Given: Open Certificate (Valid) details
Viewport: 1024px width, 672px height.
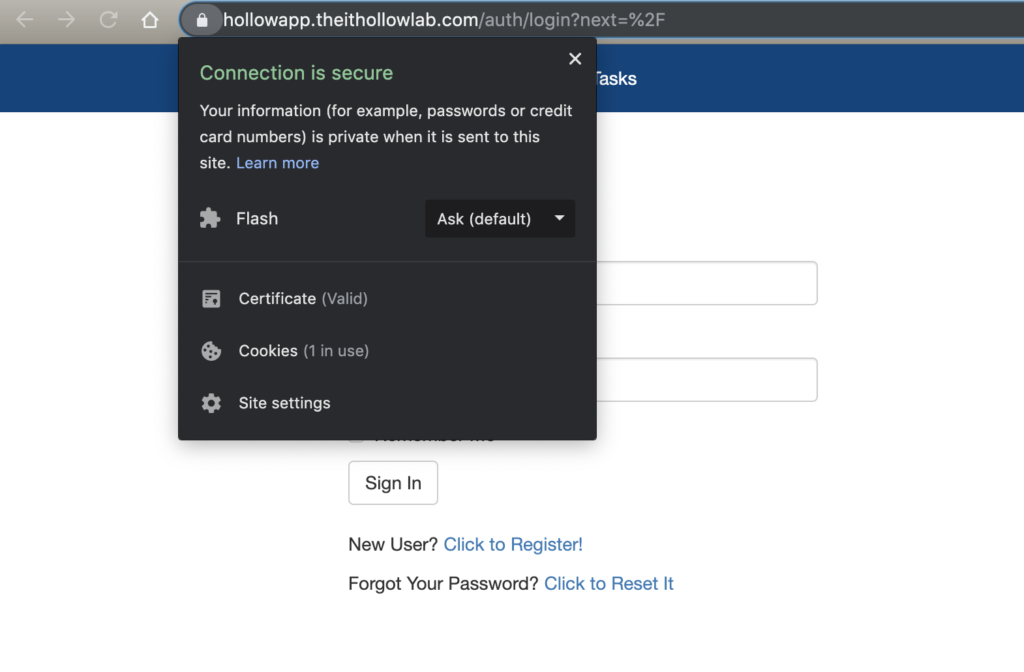Looking at the screenshot, I should pos(303,298).
